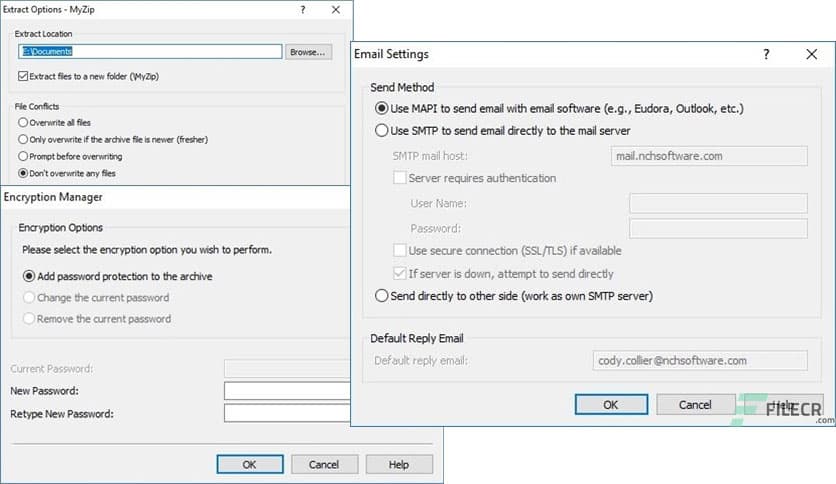The height and width of the screenshot is (484, 836).
Task: Select Prompt before overwriting option
Action: pyautogui.click(x=23, y=156)
